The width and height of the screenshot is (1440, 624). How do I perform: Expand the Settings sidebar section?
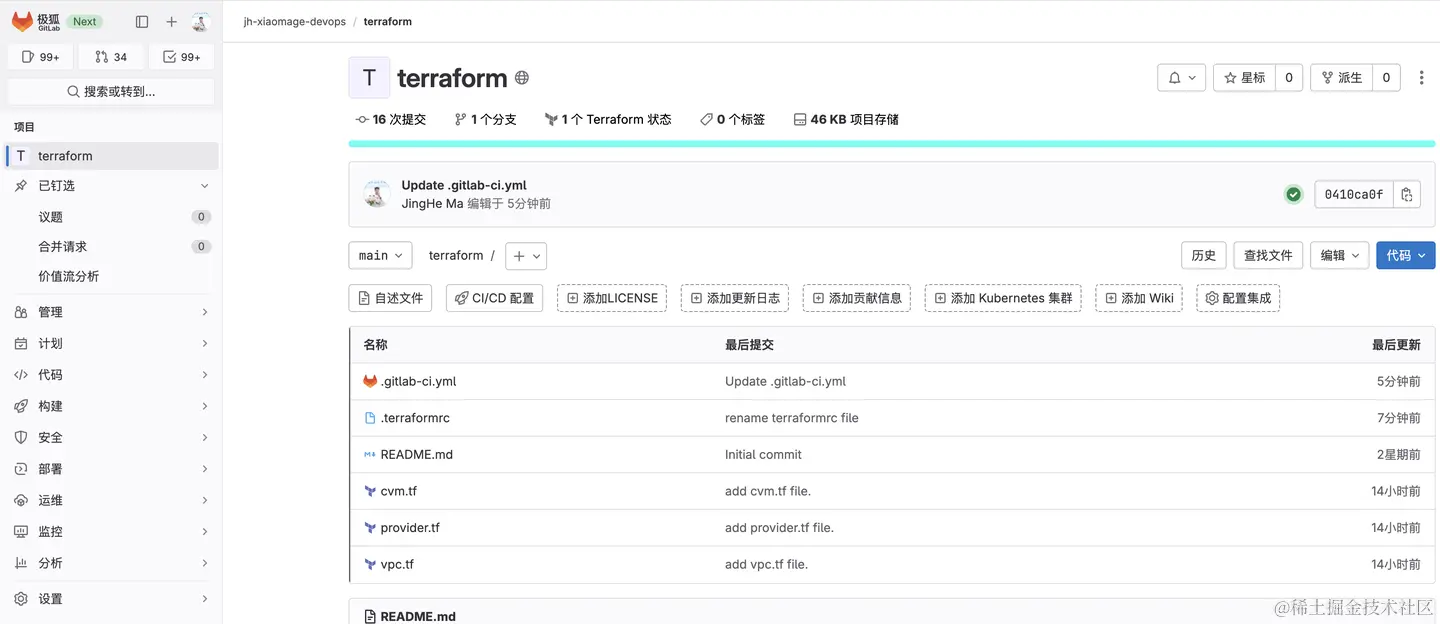tap(111, 599)
